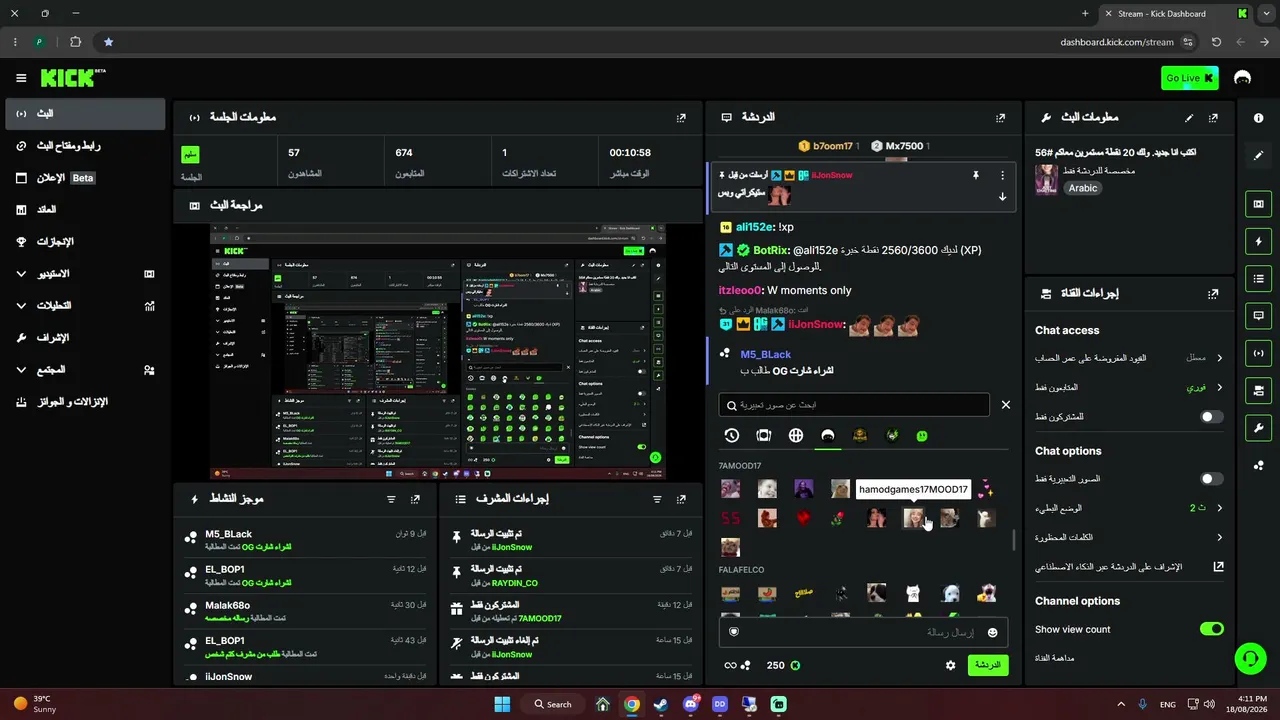Image resolution: width=1280 pixels, height=720 pixels.
Task: Pop out the معلومات البث panel
Action: 1213,117
